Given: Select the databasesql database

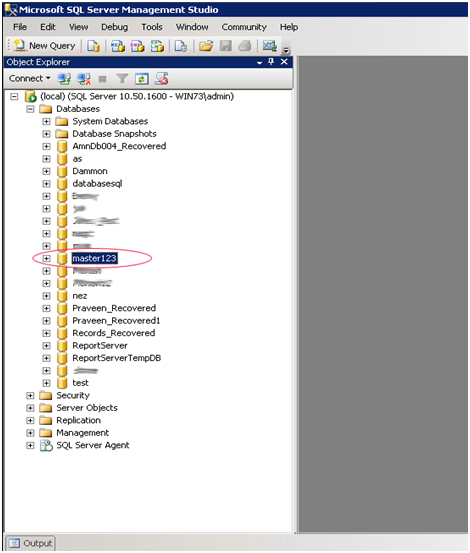Looking at the screenshot, I should [x=97, y=184].
